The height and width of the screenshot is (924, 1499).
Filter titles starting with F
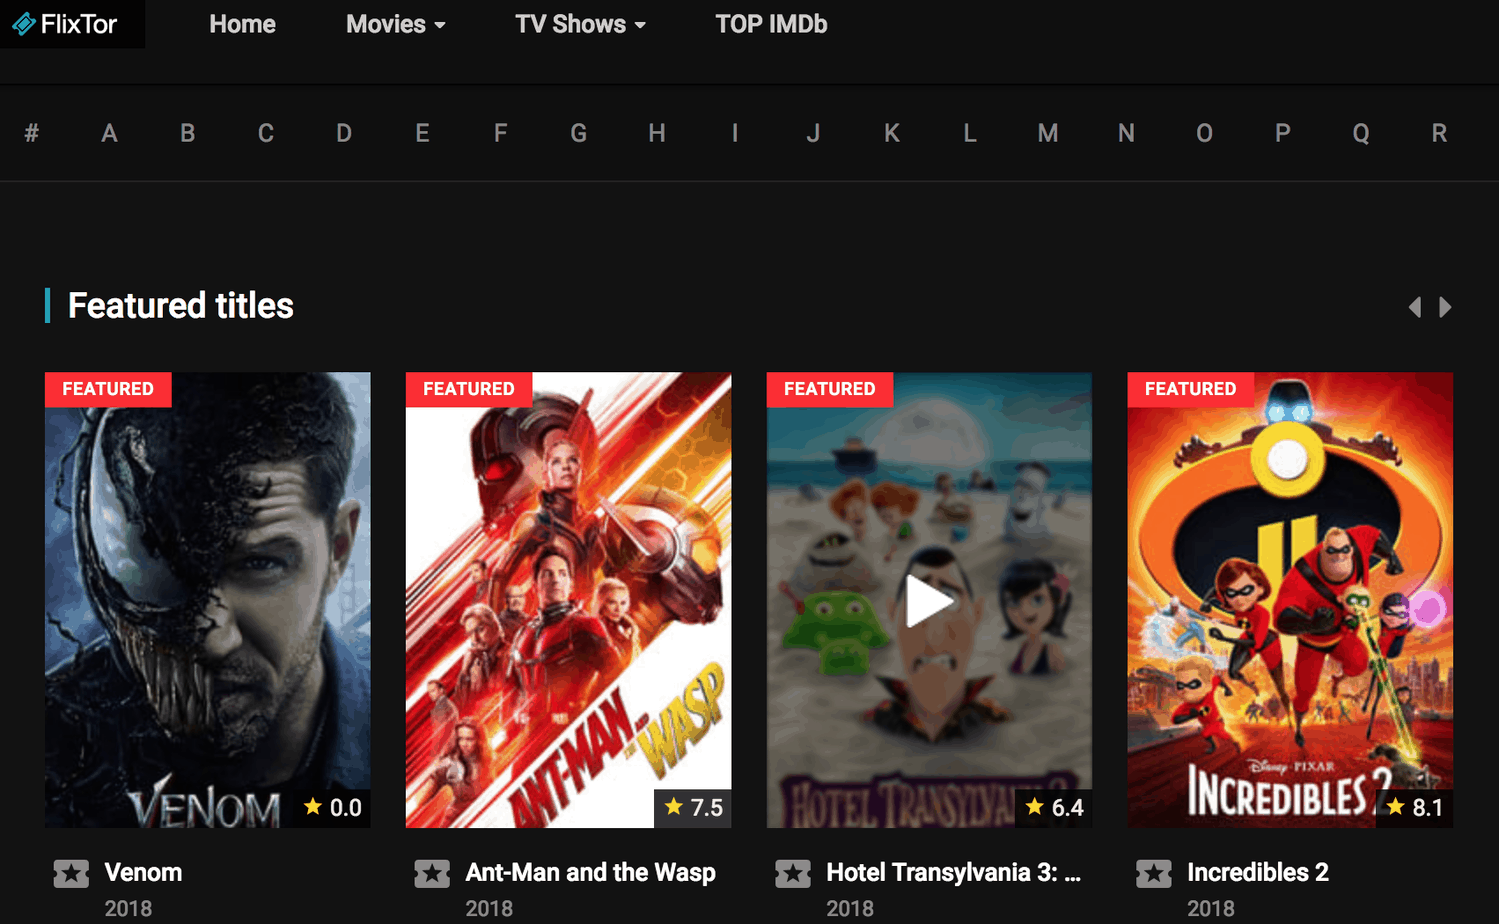pos(500,133)
